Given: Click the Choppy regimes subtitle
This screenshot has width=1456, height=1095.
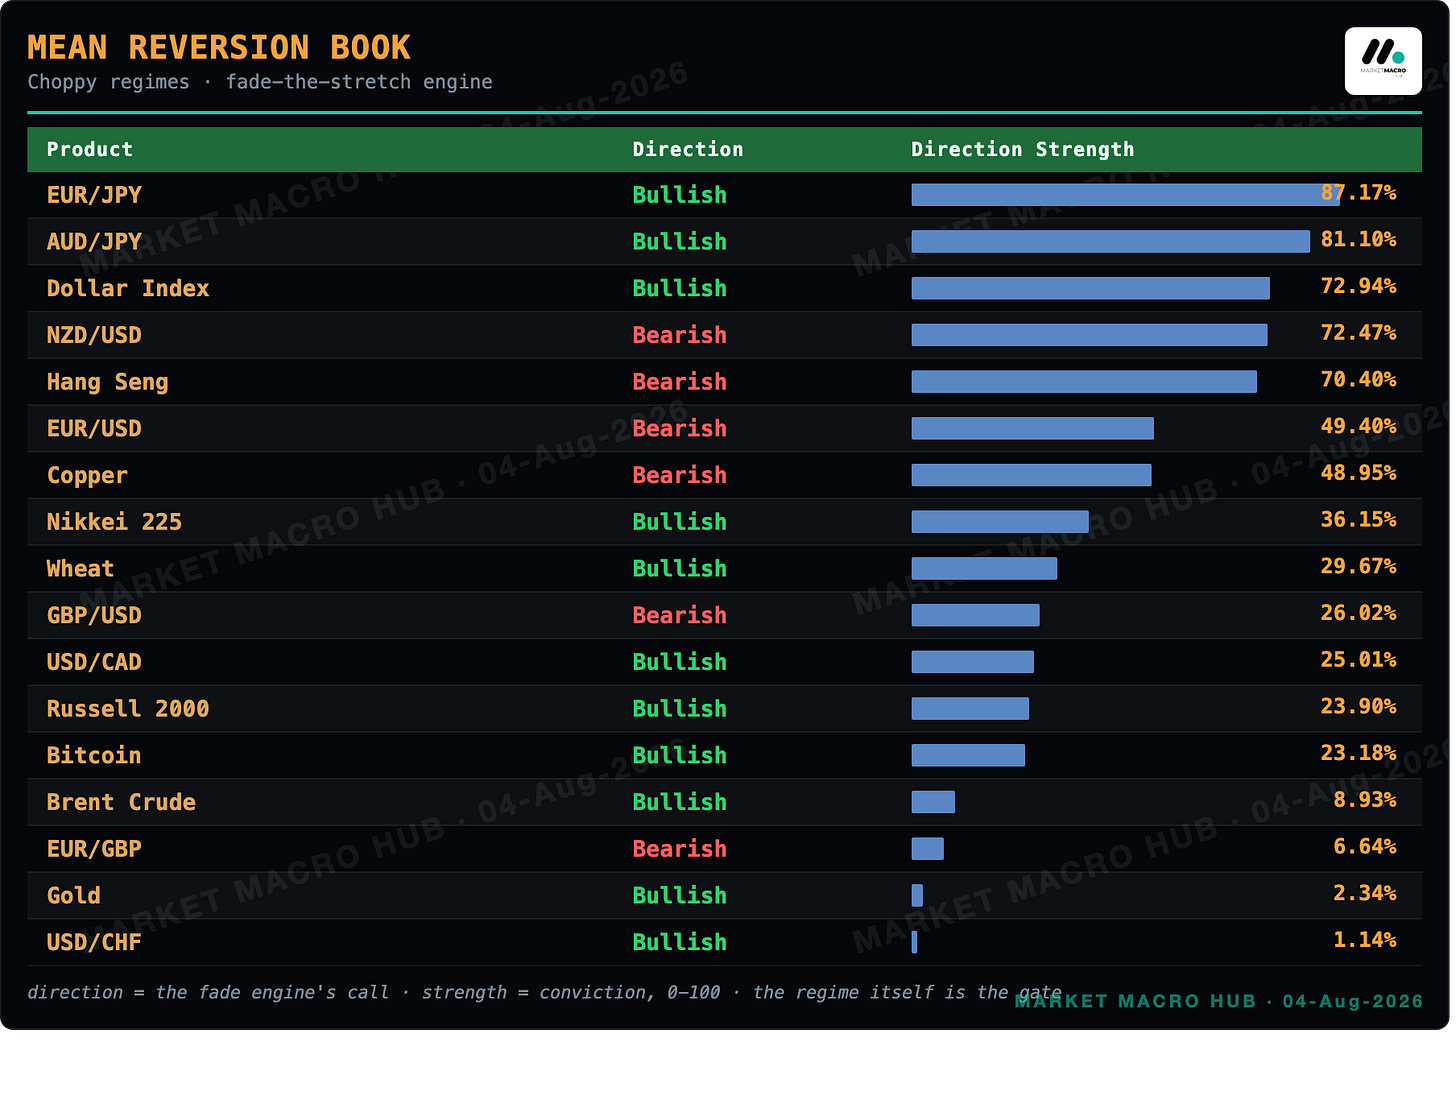Looking at the screenshot, I should click(x=260, y=82).
